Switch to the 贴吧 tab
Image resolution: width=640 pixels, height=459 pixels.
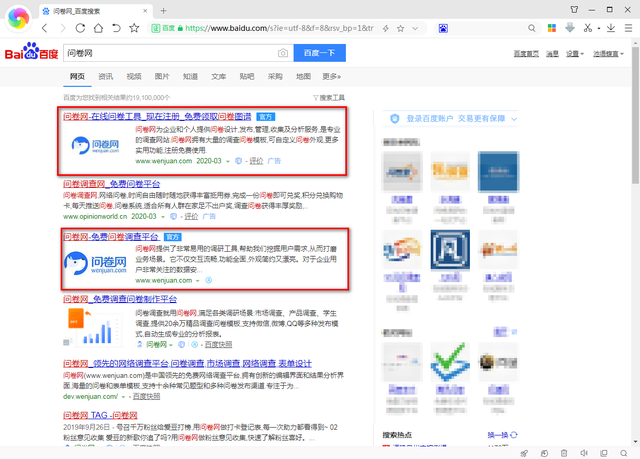point(247,76)
